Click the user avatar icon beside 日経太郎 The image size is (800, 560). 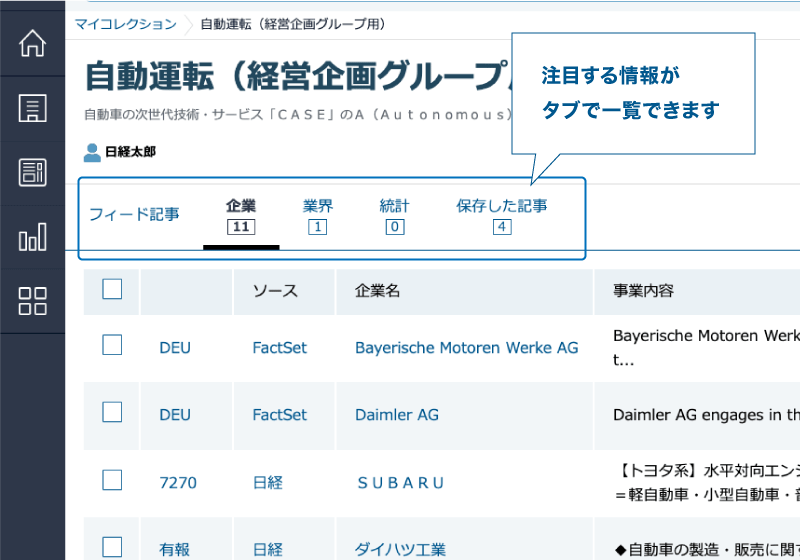92,152
